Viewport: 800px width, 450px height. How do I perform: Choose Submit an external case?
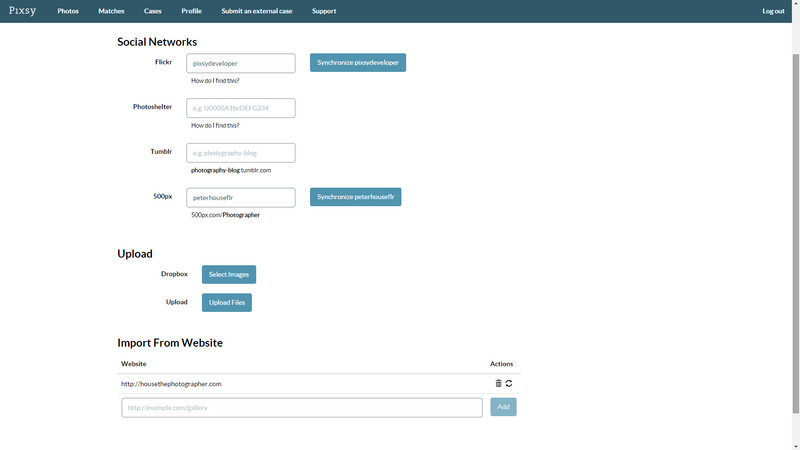point(257,11)
